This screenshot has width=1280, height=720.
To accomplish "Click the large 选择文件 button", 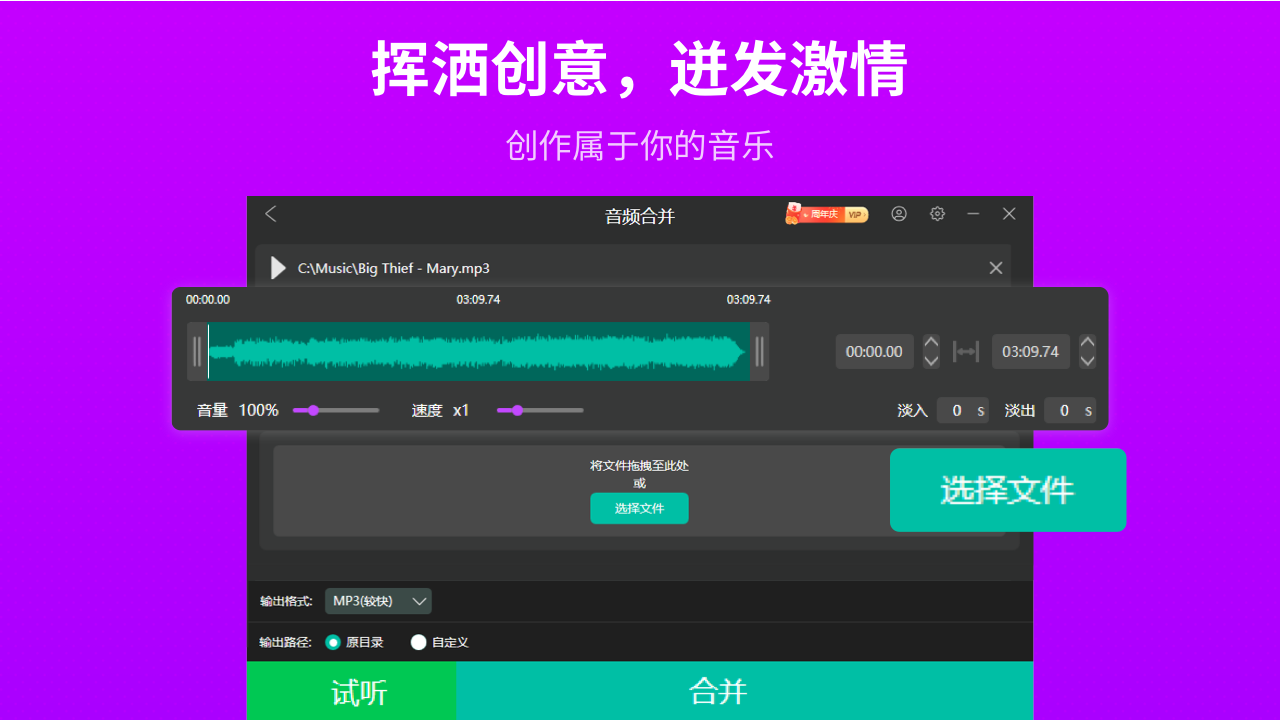I will 1007,490.
